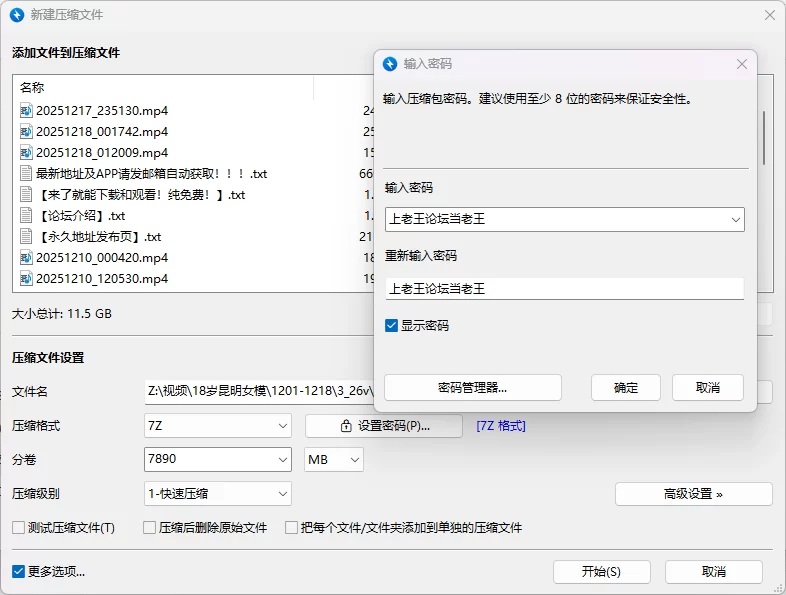Tick 压缩后删除原始文件 checkbox
Viewport: 786px width, 595px height.
[x=150, y=528]
